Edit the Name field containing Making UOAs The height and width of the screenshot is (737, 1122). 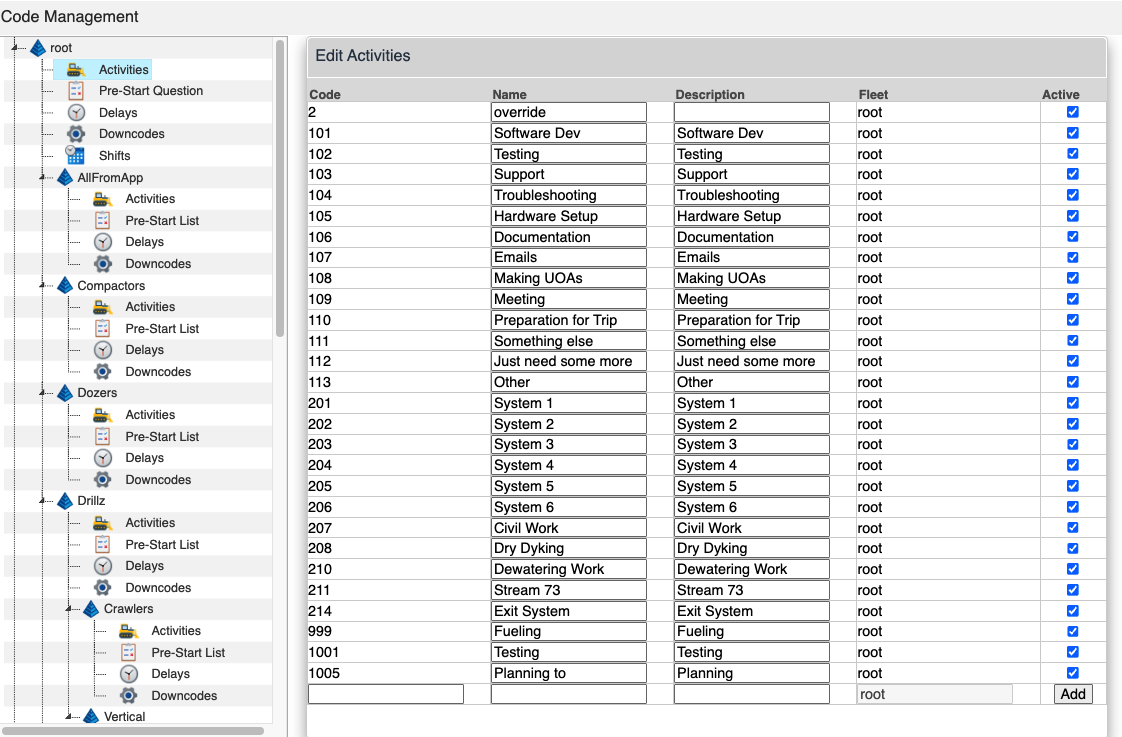coord(569,278)
